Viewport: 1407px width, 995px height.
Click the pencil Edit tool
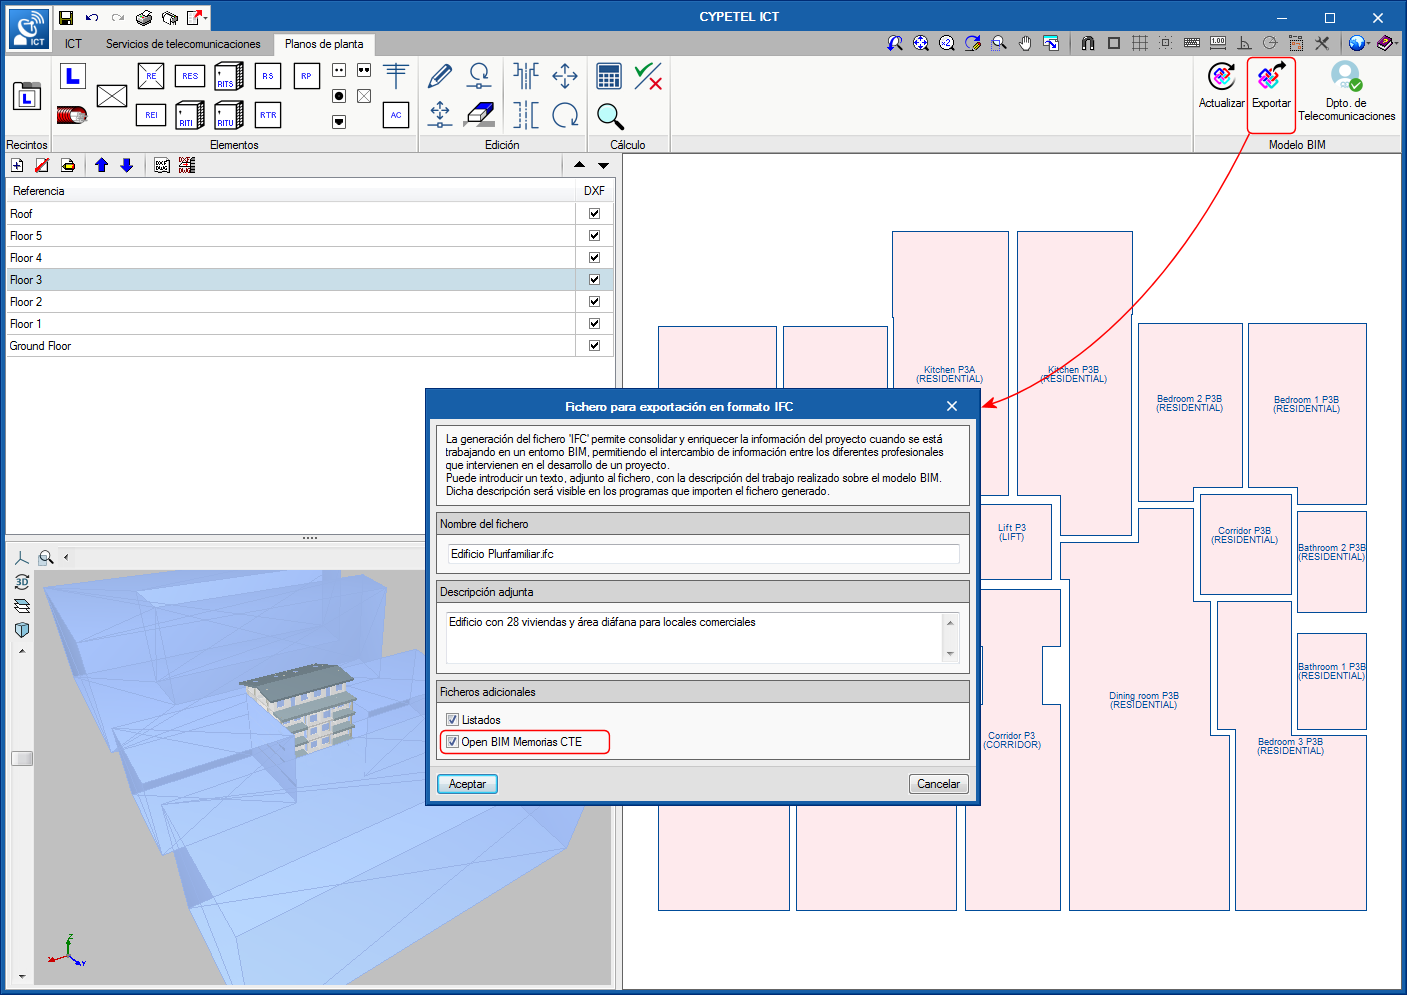tap(440, 76)
